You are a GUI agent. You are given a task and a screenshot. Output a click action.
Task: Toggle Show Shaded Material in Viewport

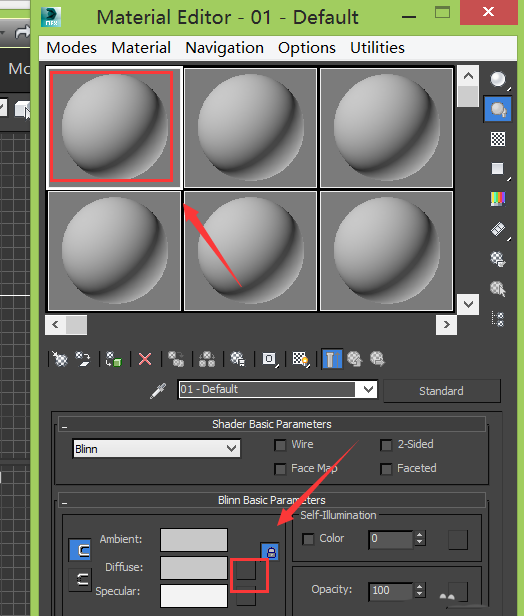tap(301, 359)
